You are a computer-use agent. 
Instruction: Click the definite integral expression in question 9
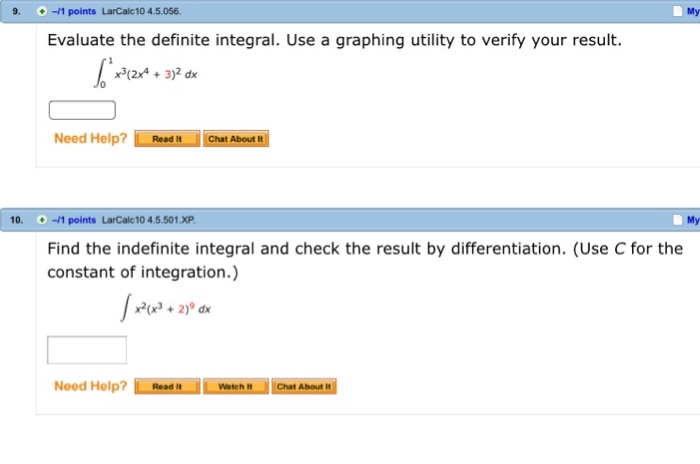pos(146,73)
